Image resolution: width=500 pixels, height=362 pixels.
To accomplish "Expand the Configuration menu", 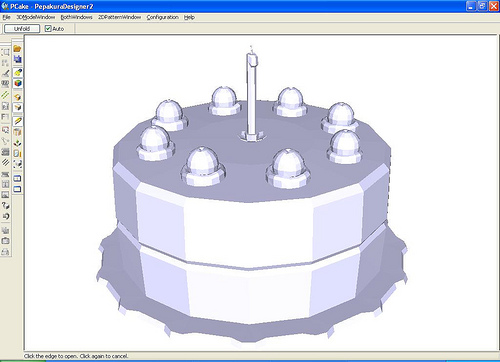I will click(x=162, y=17).
